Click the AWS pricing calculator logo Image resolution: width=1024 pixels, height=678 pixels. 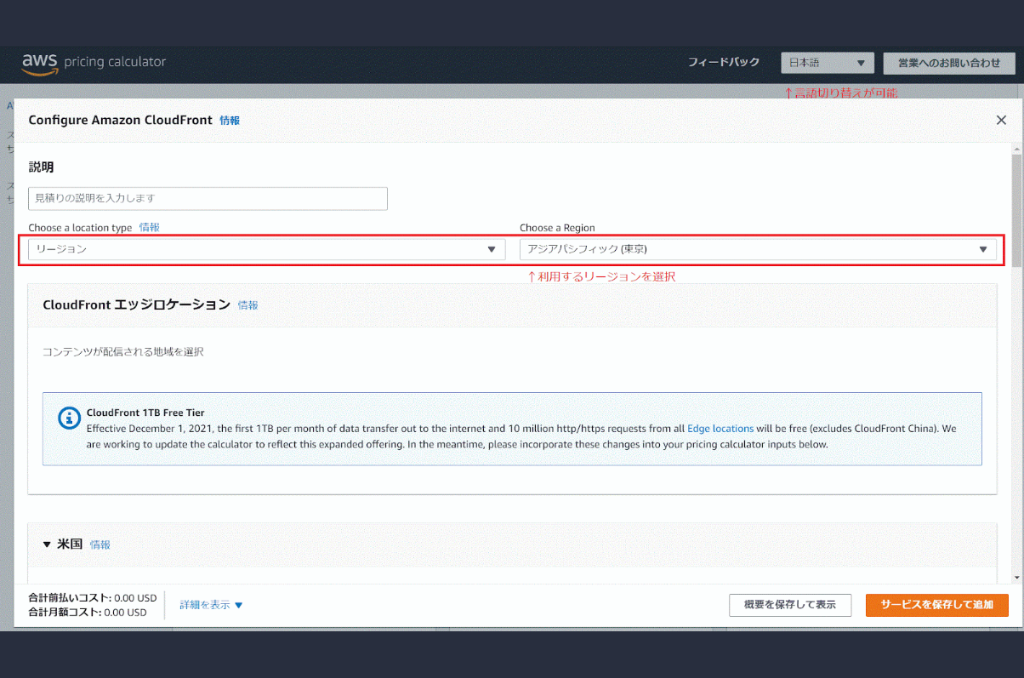[93, 63]
